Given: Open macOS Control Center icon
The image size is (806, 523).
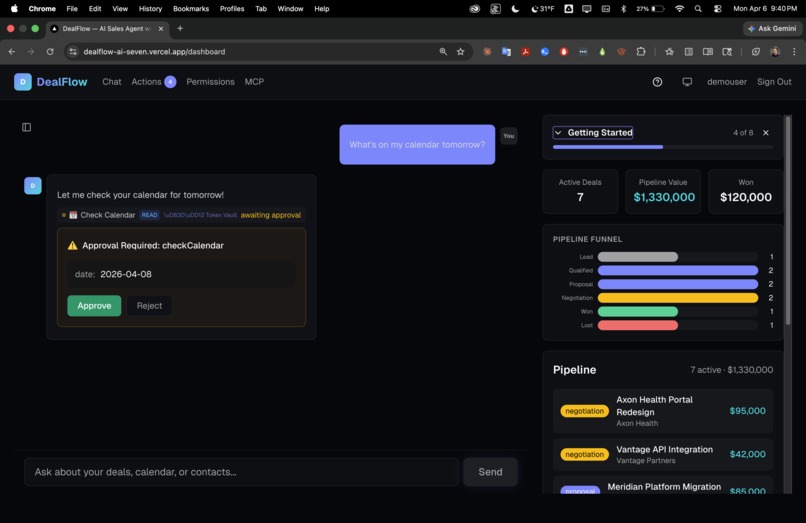Looking at the screenshot, I should [x=718, y=9].
